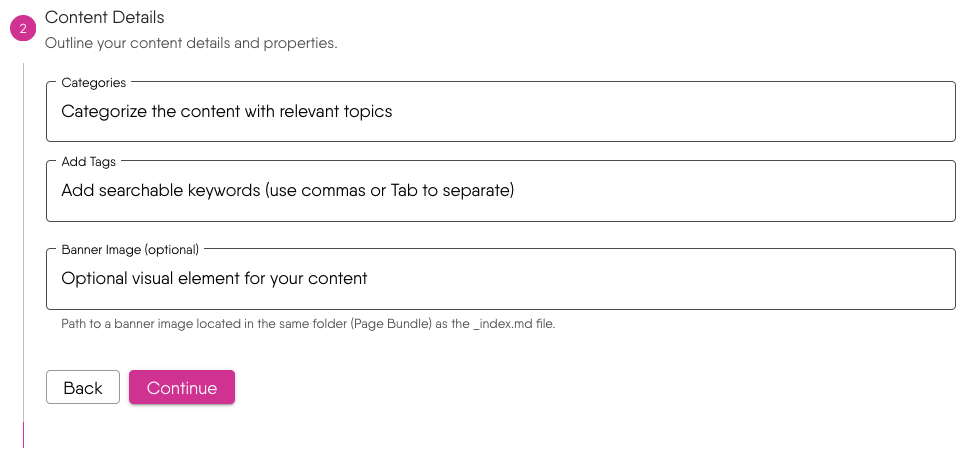The image size is (971, 454).
Task: Click the 'Add searchable keywords' placeholder text
Action: (287, 190)
